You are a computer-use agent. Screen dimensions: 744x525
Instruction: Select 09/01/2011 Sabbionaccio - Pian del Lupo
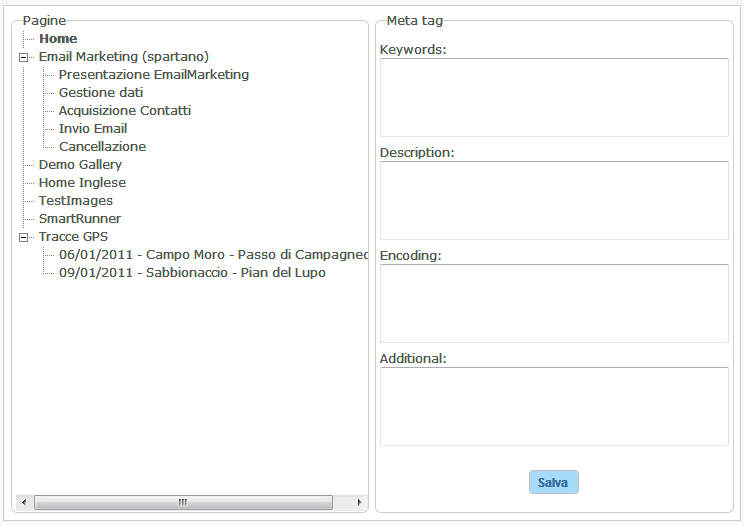point(192,273)
